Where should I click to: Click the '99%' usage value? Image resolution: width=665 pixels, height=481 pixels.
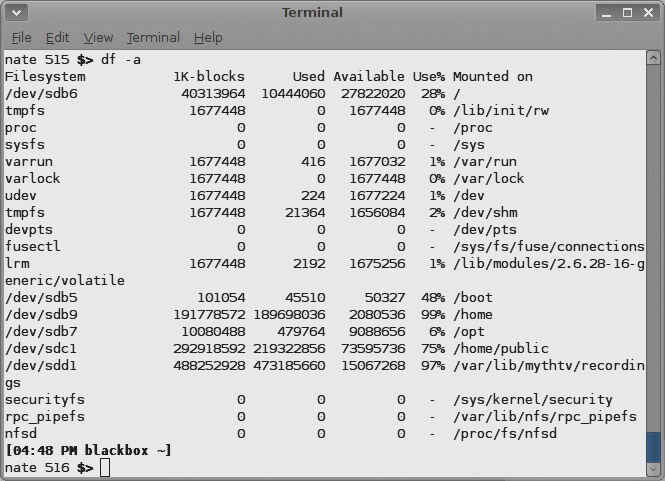tap(433, 314)
